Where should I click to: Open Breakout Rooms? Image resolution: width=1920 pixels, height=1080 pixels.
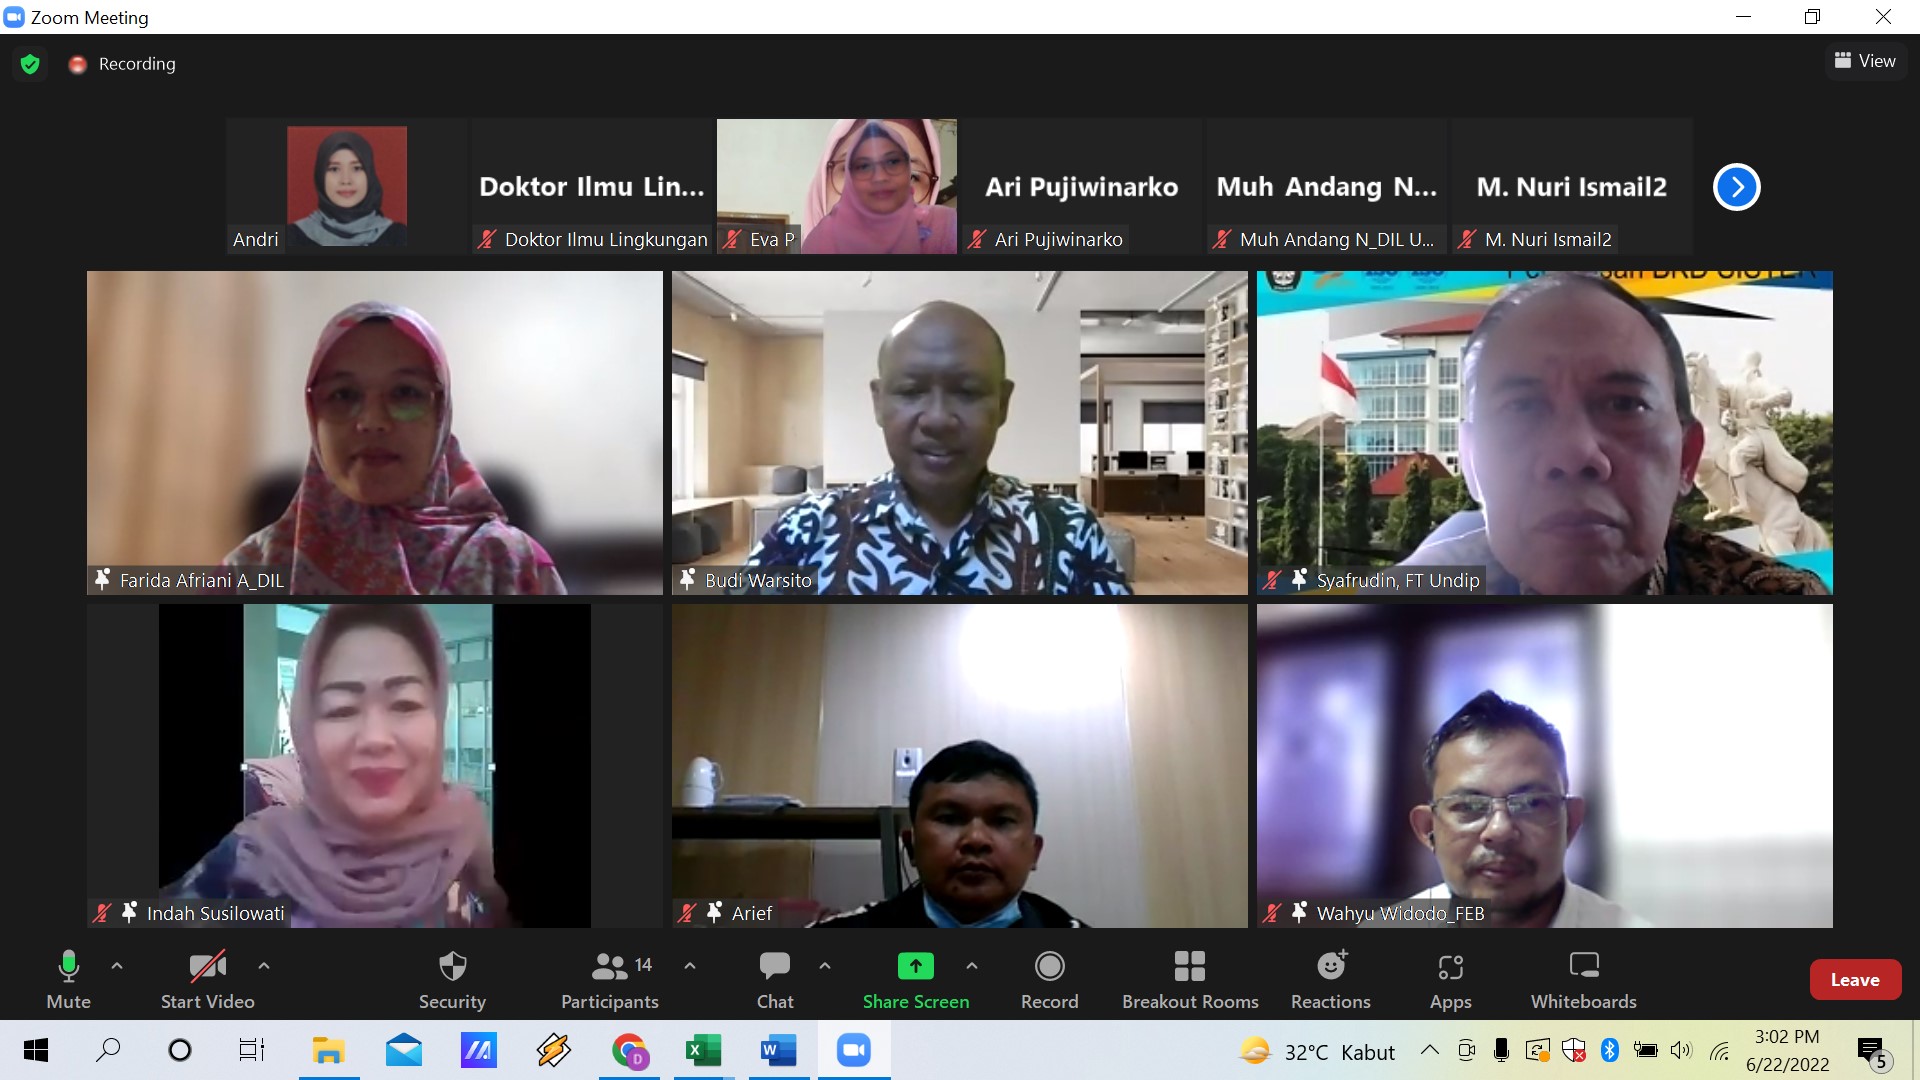point(1189,979)
